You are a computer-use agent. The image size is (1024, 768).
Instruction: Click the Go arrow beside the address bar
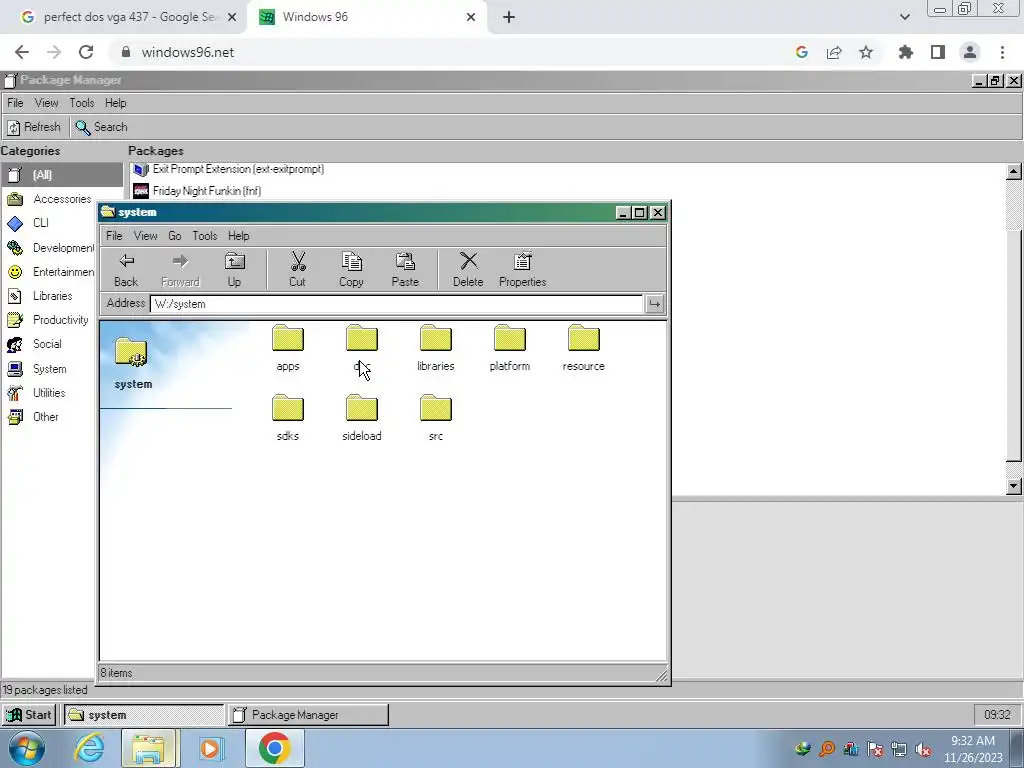[654, 304]
